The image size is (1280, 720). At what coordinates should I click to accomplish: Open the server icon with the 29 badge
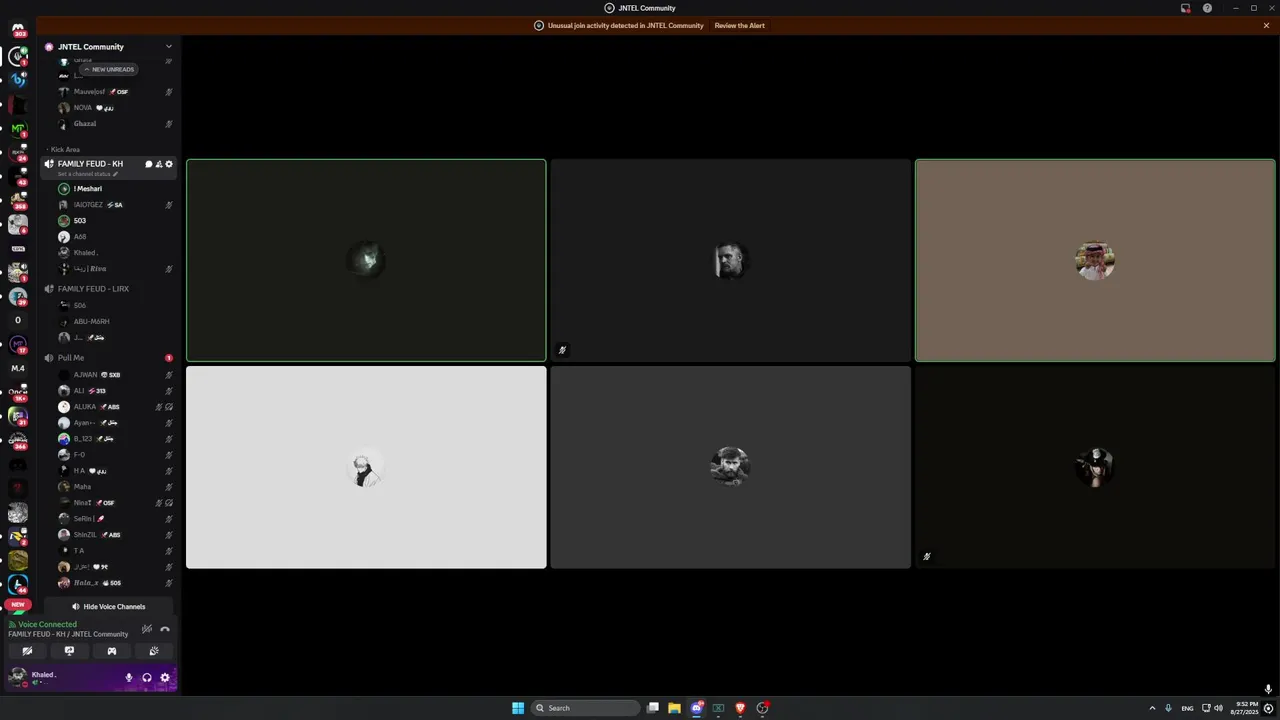(x=17, y=296)
